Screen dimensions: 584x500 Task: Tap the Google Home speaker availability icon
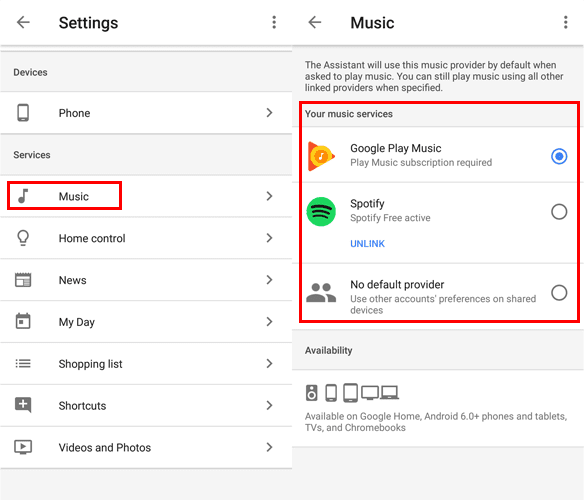(312, 393)
